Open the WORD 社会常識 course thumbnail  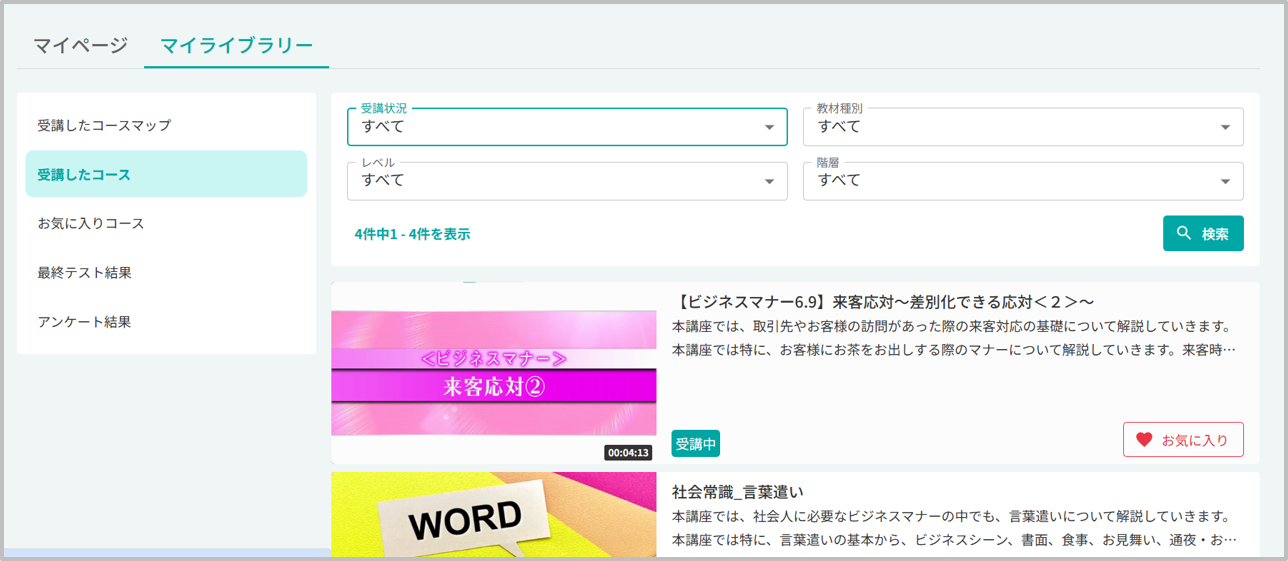[x=494, y=514]
